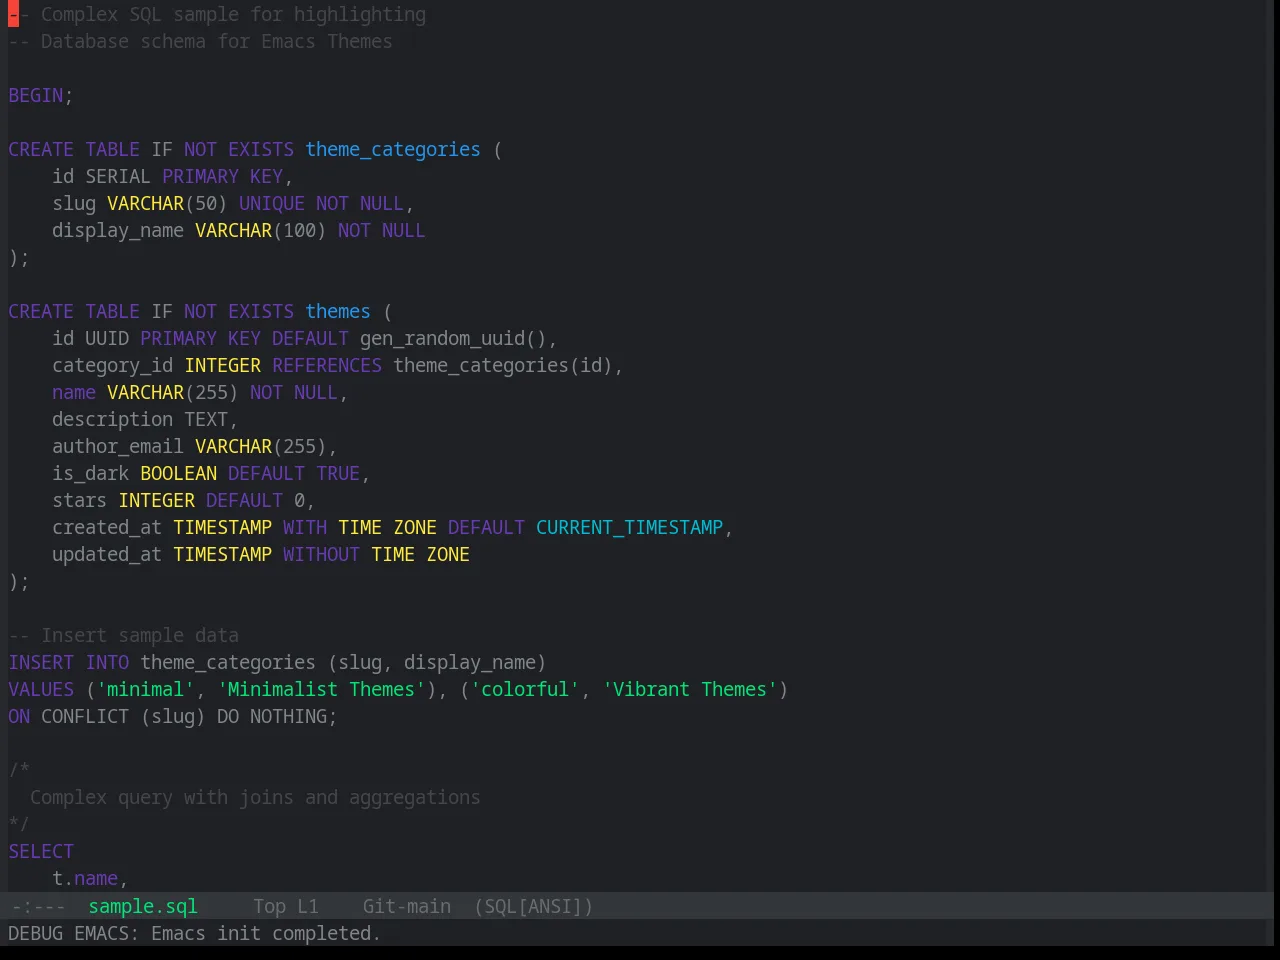Place cursor on the BEGIN keyword
The height and width of the screenshot is (960, 1280).
click(36, 95)
